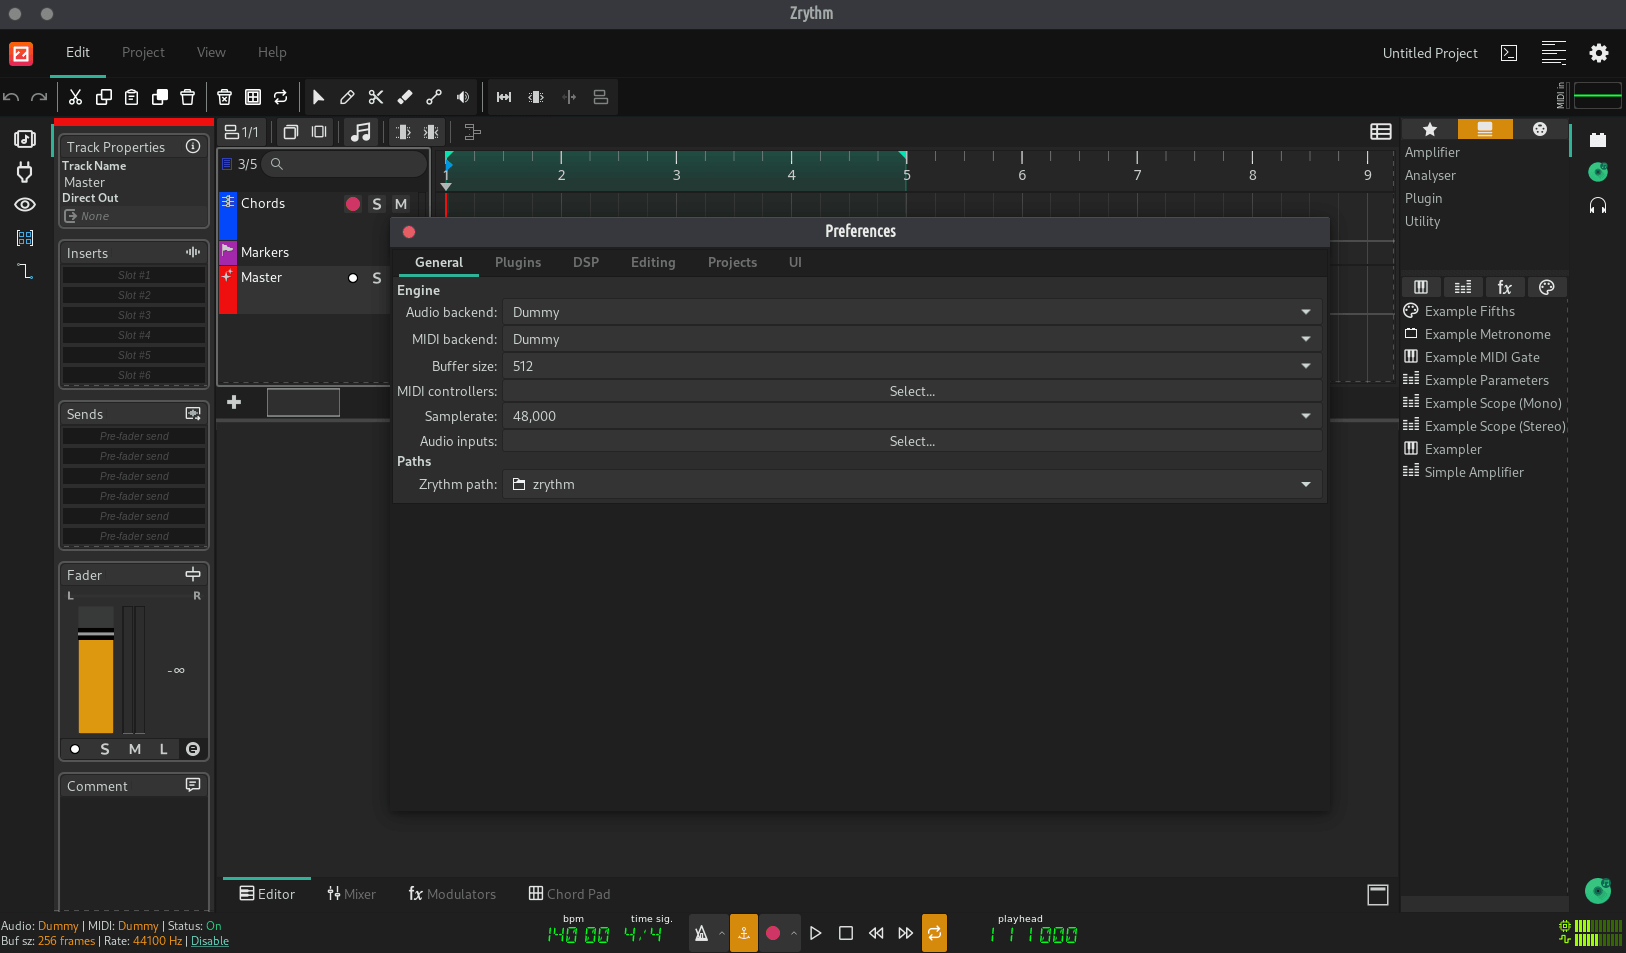Screen dimensions: 1626x953
Task: Open settings gear in top right
Action: tap(1598, 53)
